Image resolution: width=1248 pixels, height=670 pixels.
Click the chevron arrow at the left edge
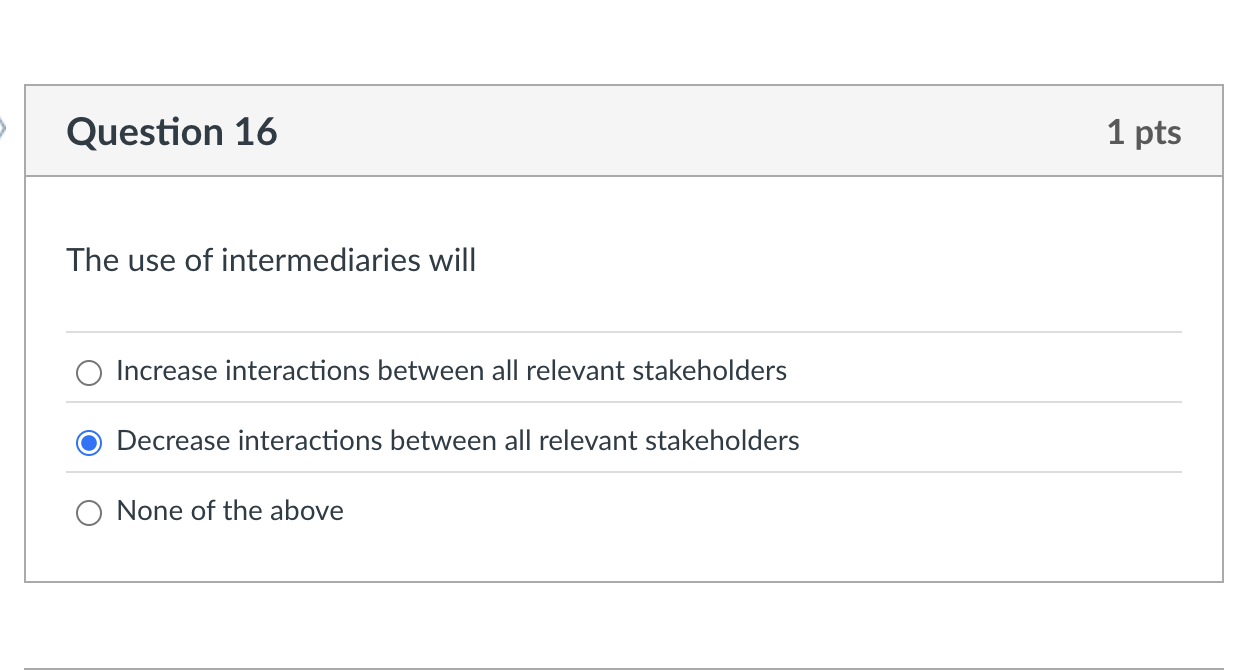[x=5, y=128]
